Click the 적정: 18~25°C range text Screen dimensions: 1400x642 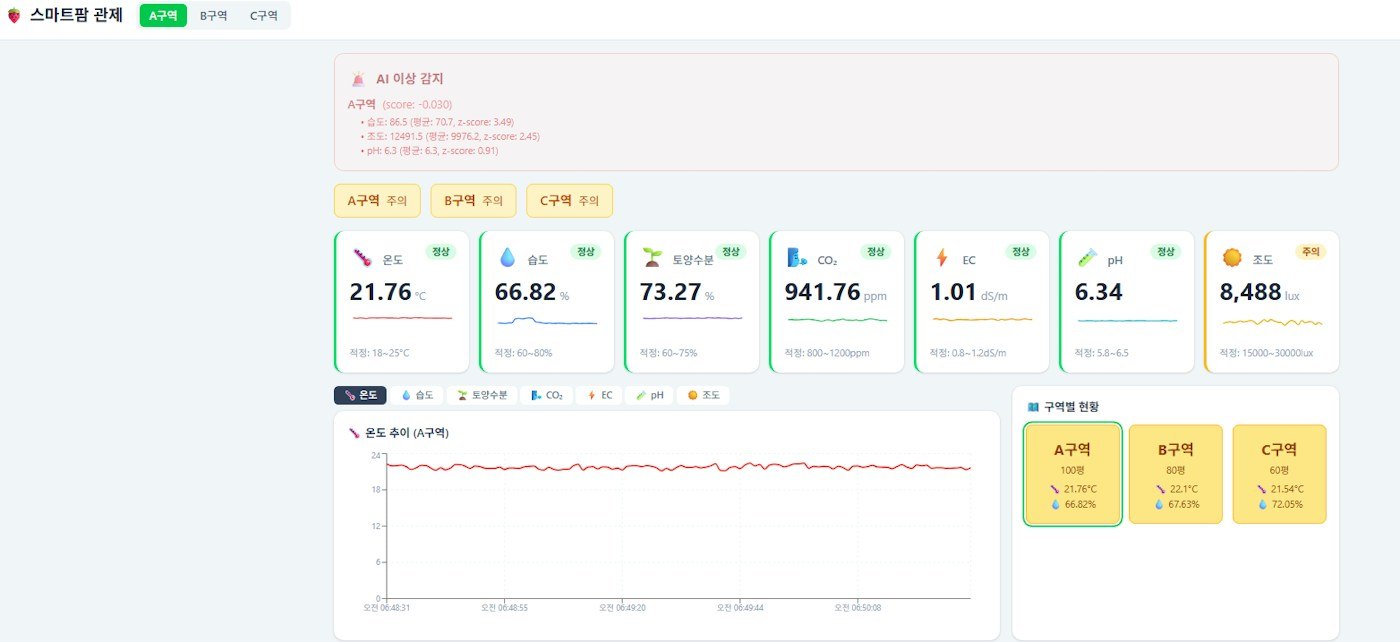(x=379, y=353)
